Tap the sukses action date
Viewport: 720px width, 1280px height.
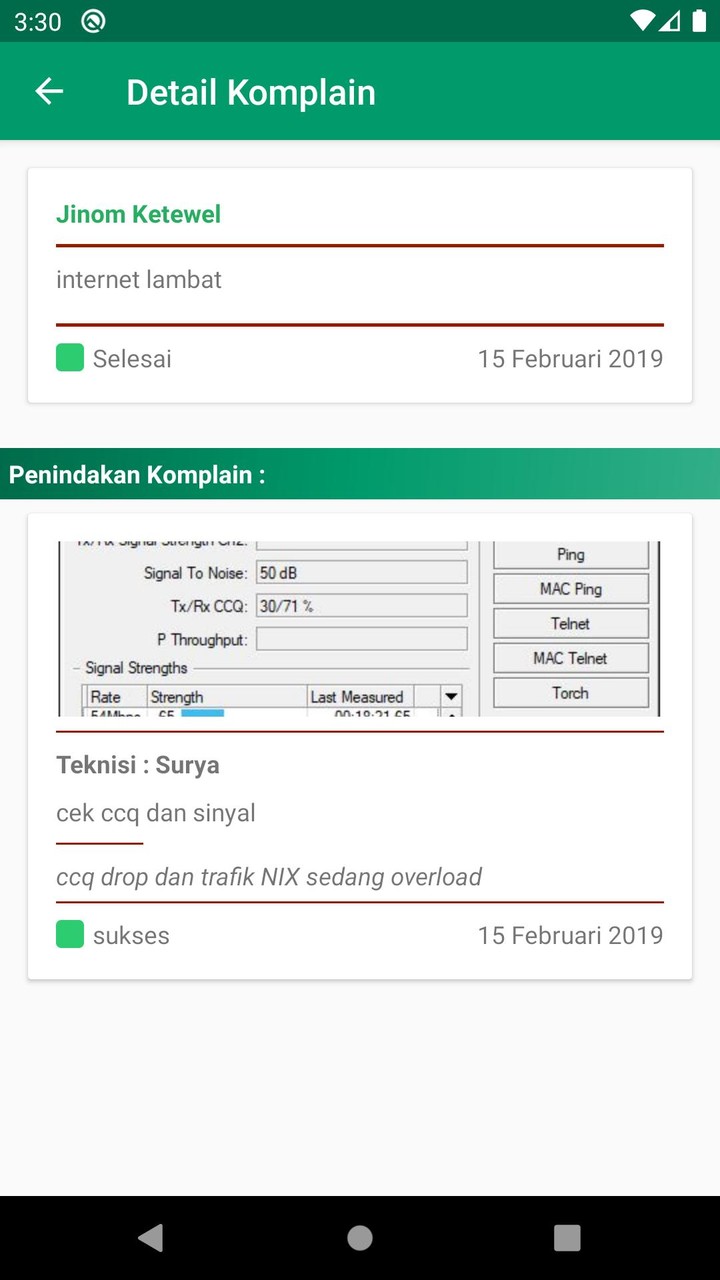[570, 935]
